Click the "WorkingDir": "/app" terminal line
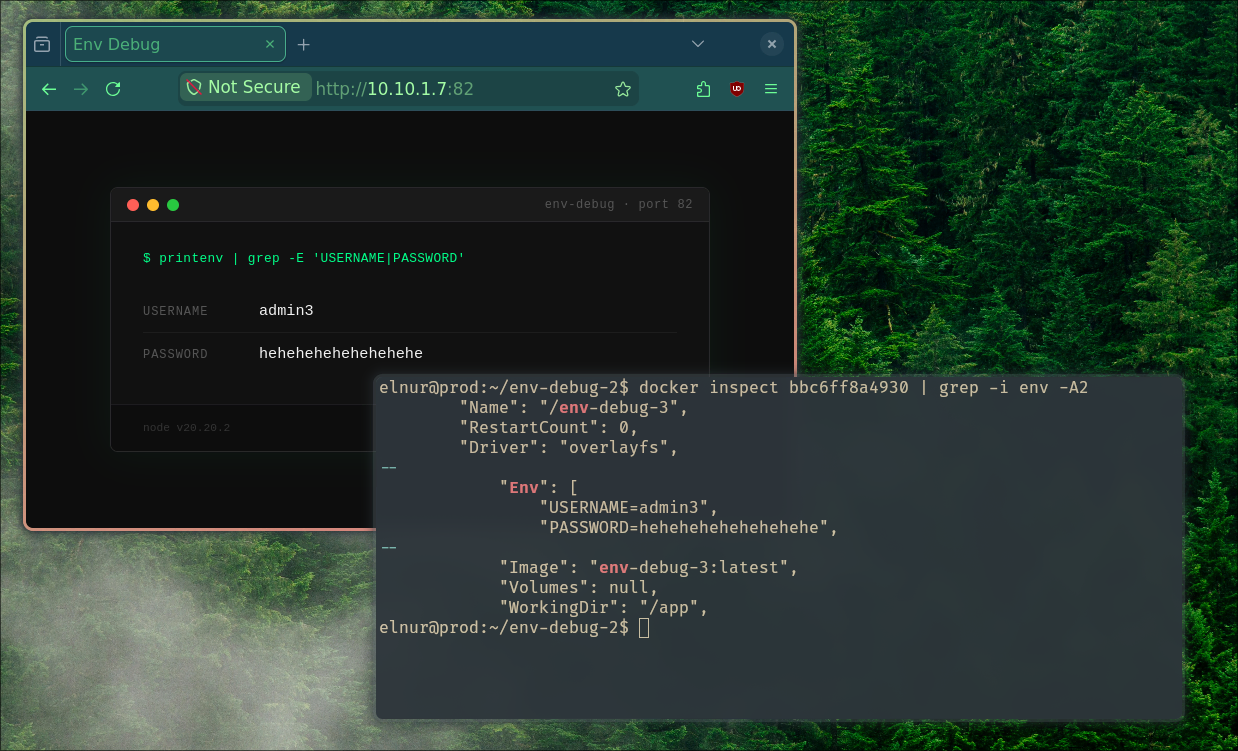Image resolution: width=1238 pixels, height=751 pixels. 604,607
